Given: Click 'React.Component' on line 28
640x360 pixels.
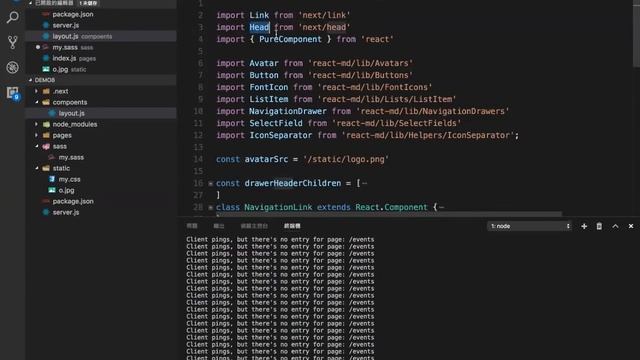Looking at the screenshot, I should [391, 207].
